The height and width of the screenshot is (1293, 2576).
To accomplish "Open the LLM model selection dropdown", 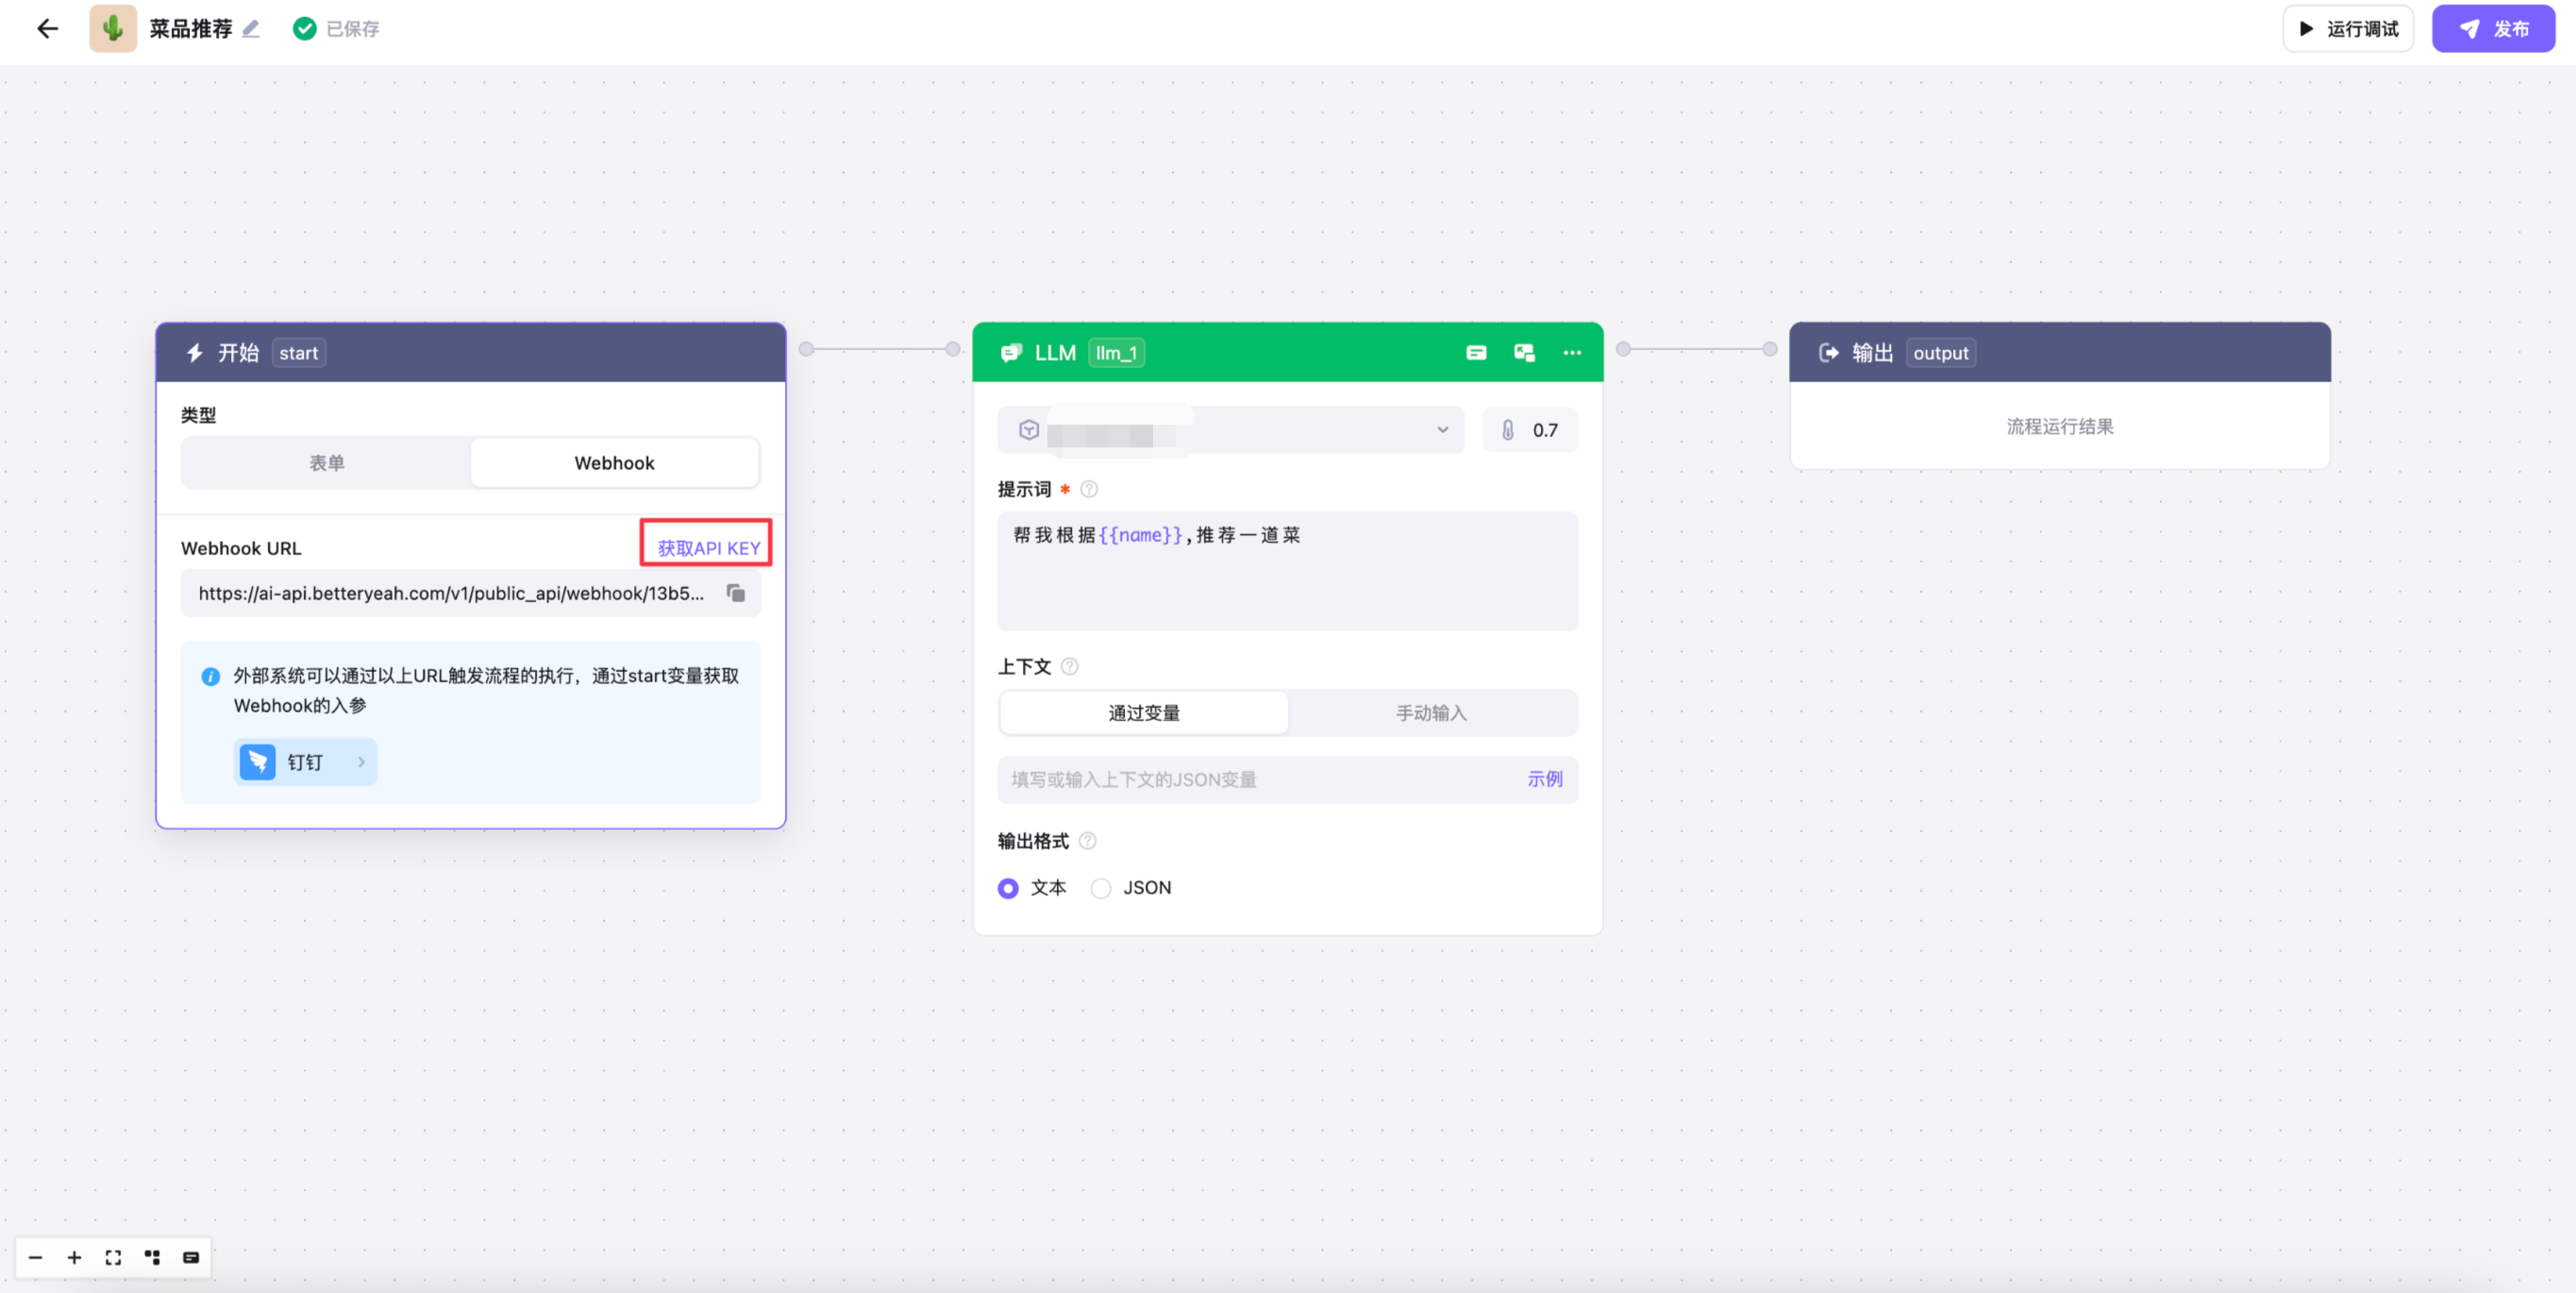I will tap(1231, 430).
